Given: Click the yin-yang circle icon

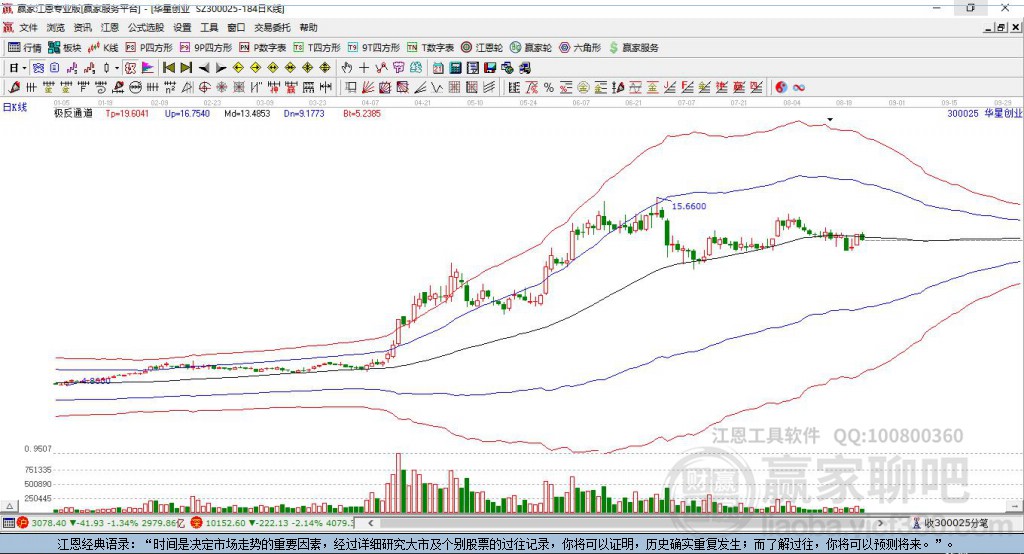Looking at the screenshot, I should coord(781,88).
